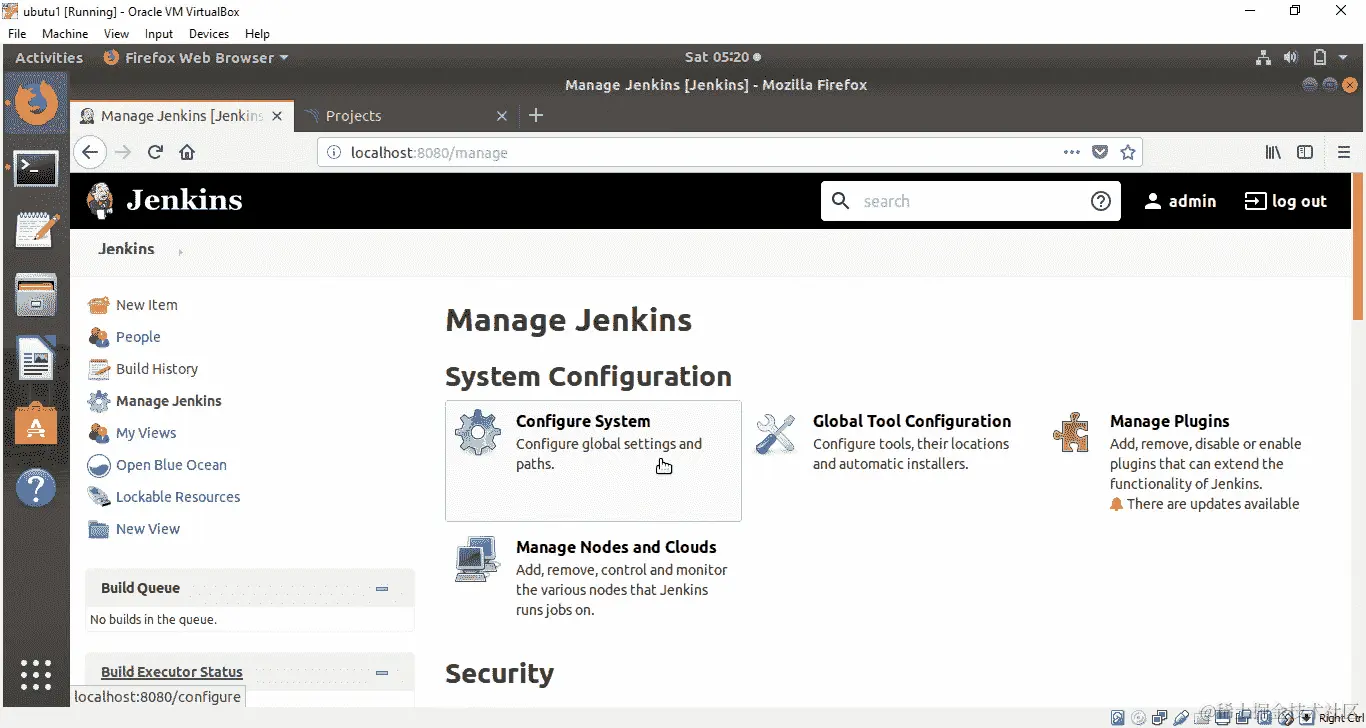Click the Manage Nodes and Clouds computer icon

(478, 559)
